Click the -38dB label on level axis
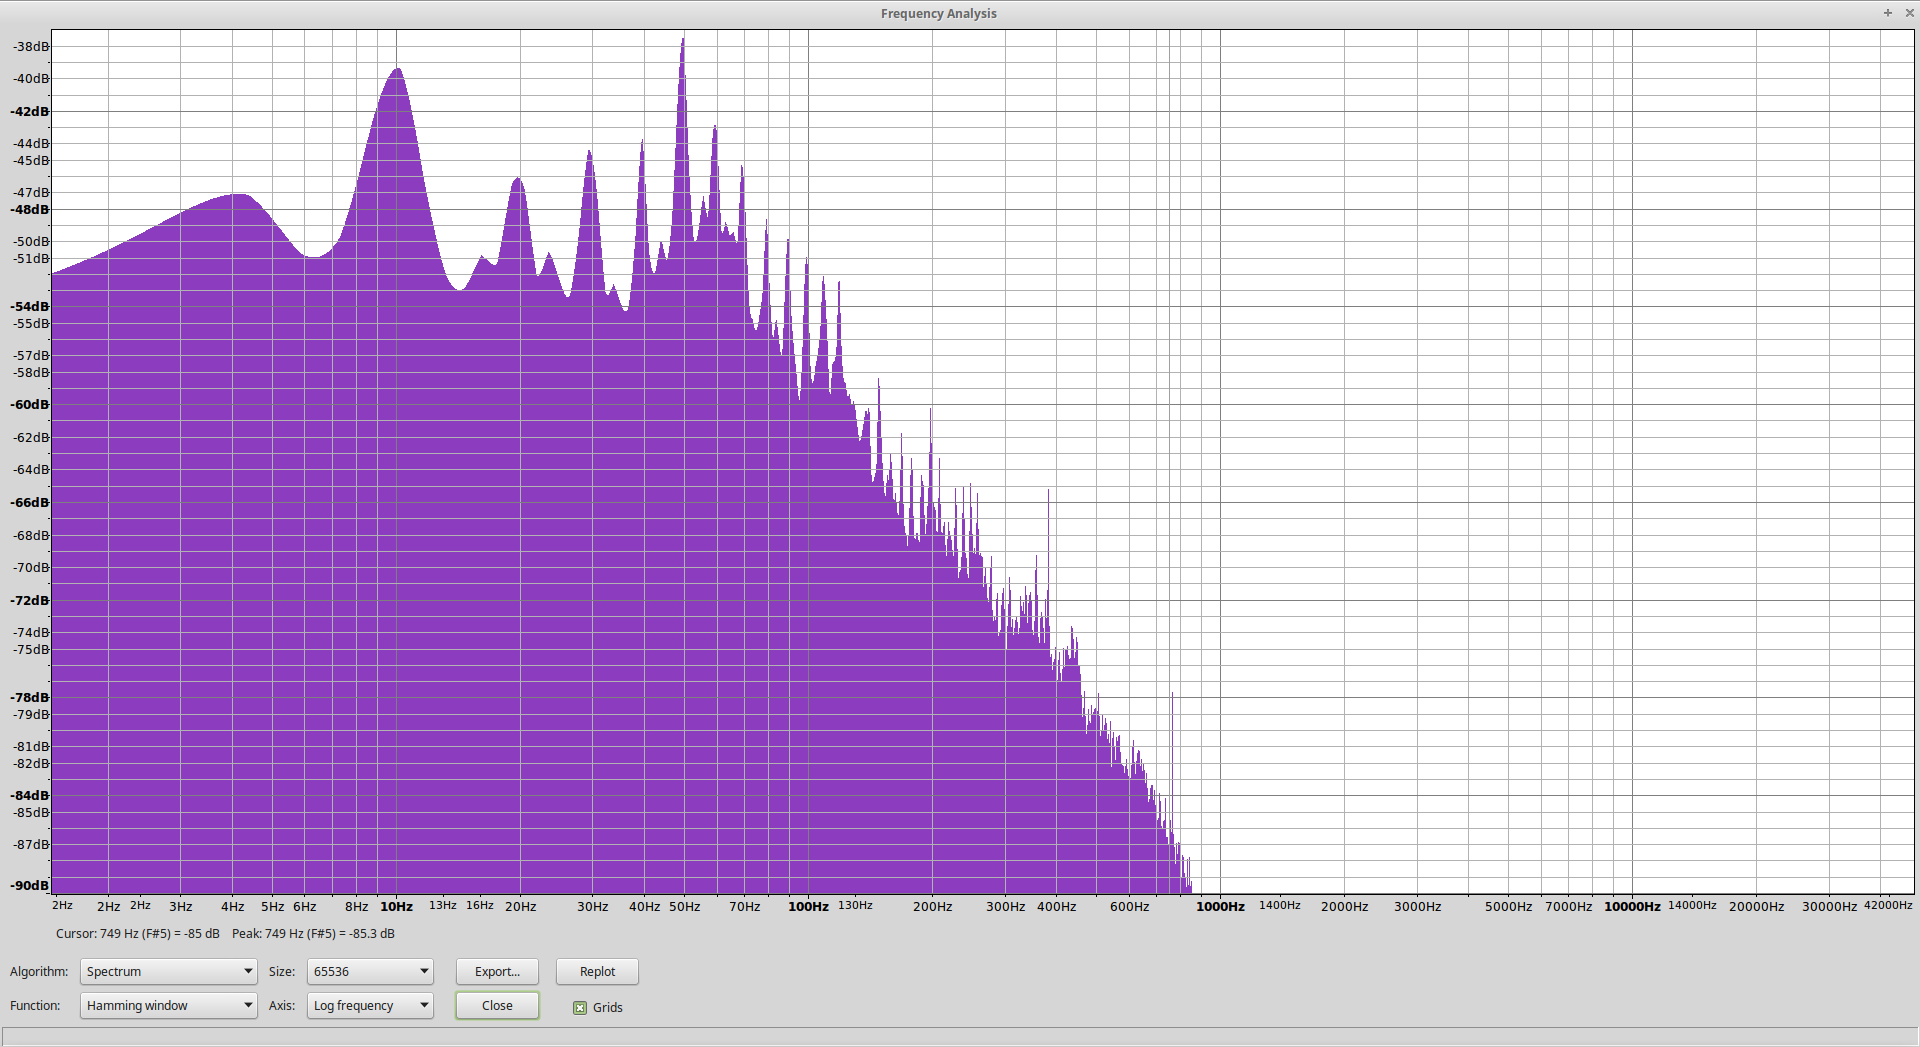 point(31,46)
